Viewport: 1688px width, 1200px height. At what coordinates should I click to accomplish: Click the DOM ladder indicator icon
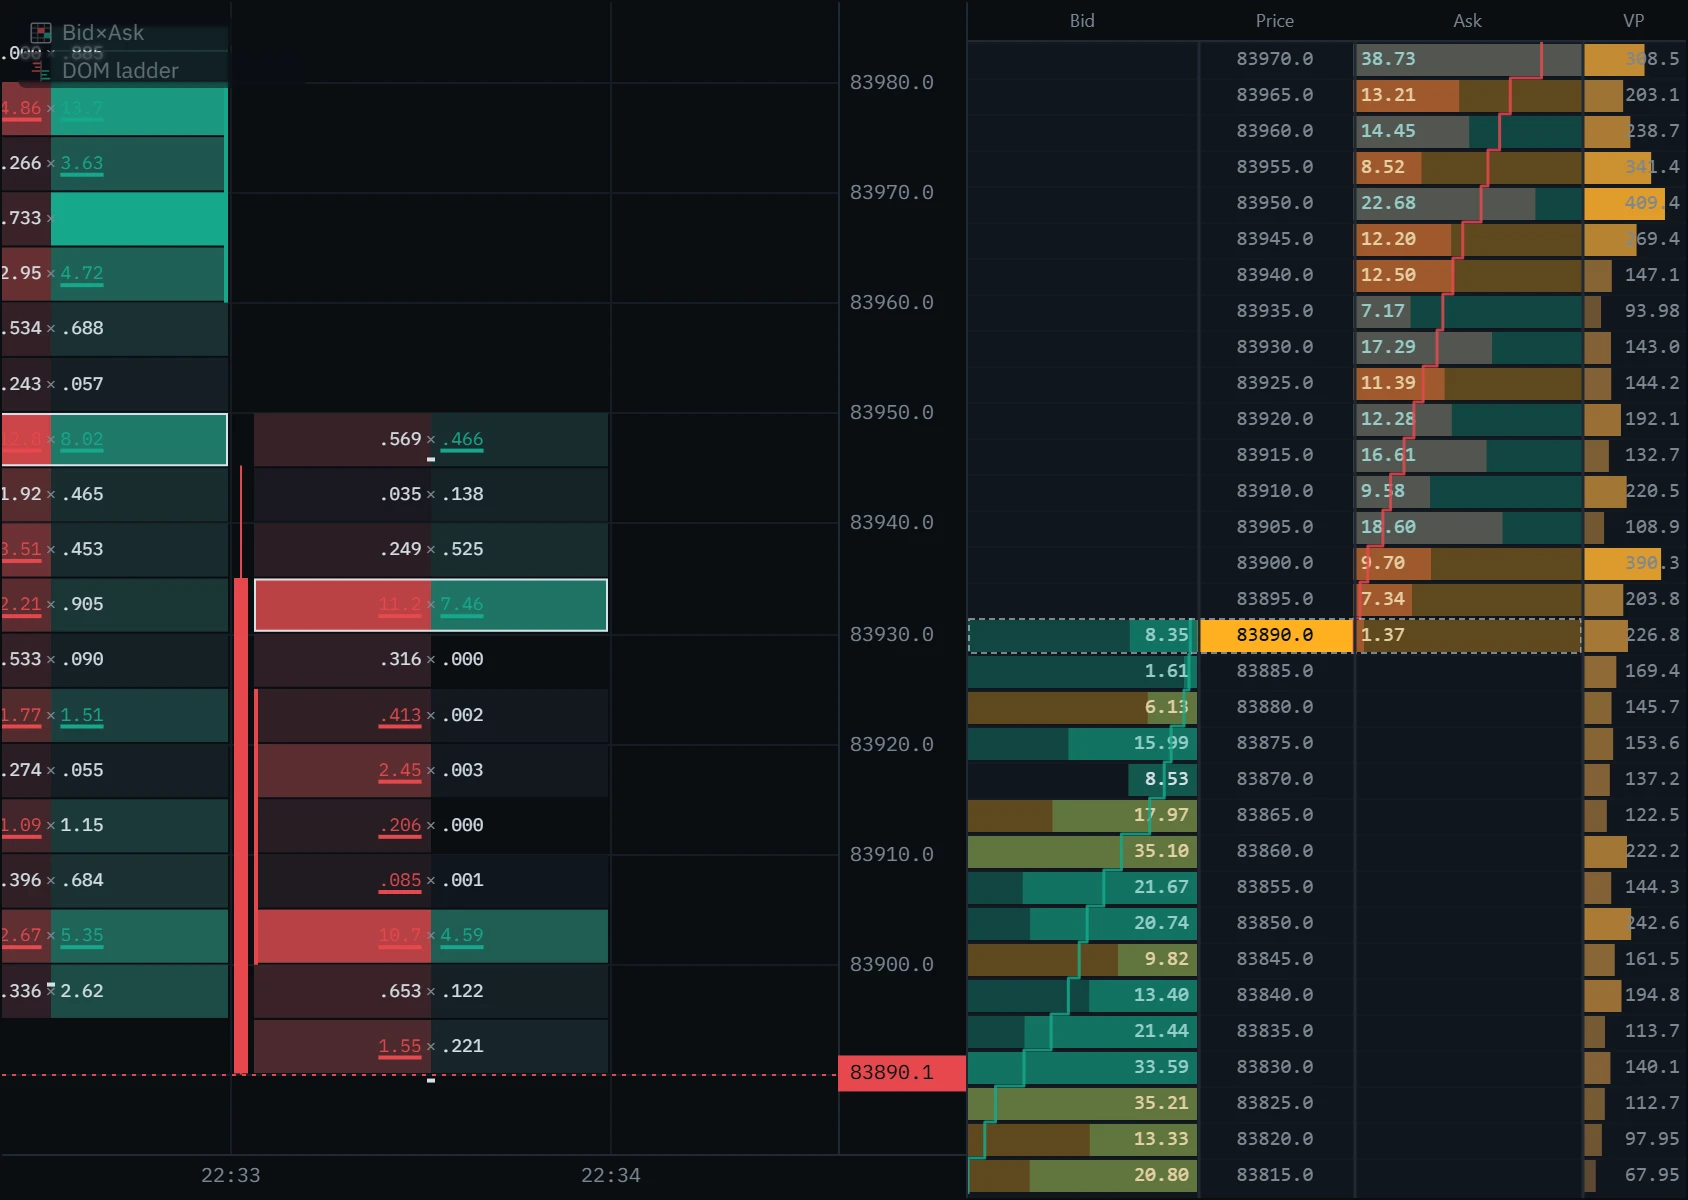pos(41,70)
